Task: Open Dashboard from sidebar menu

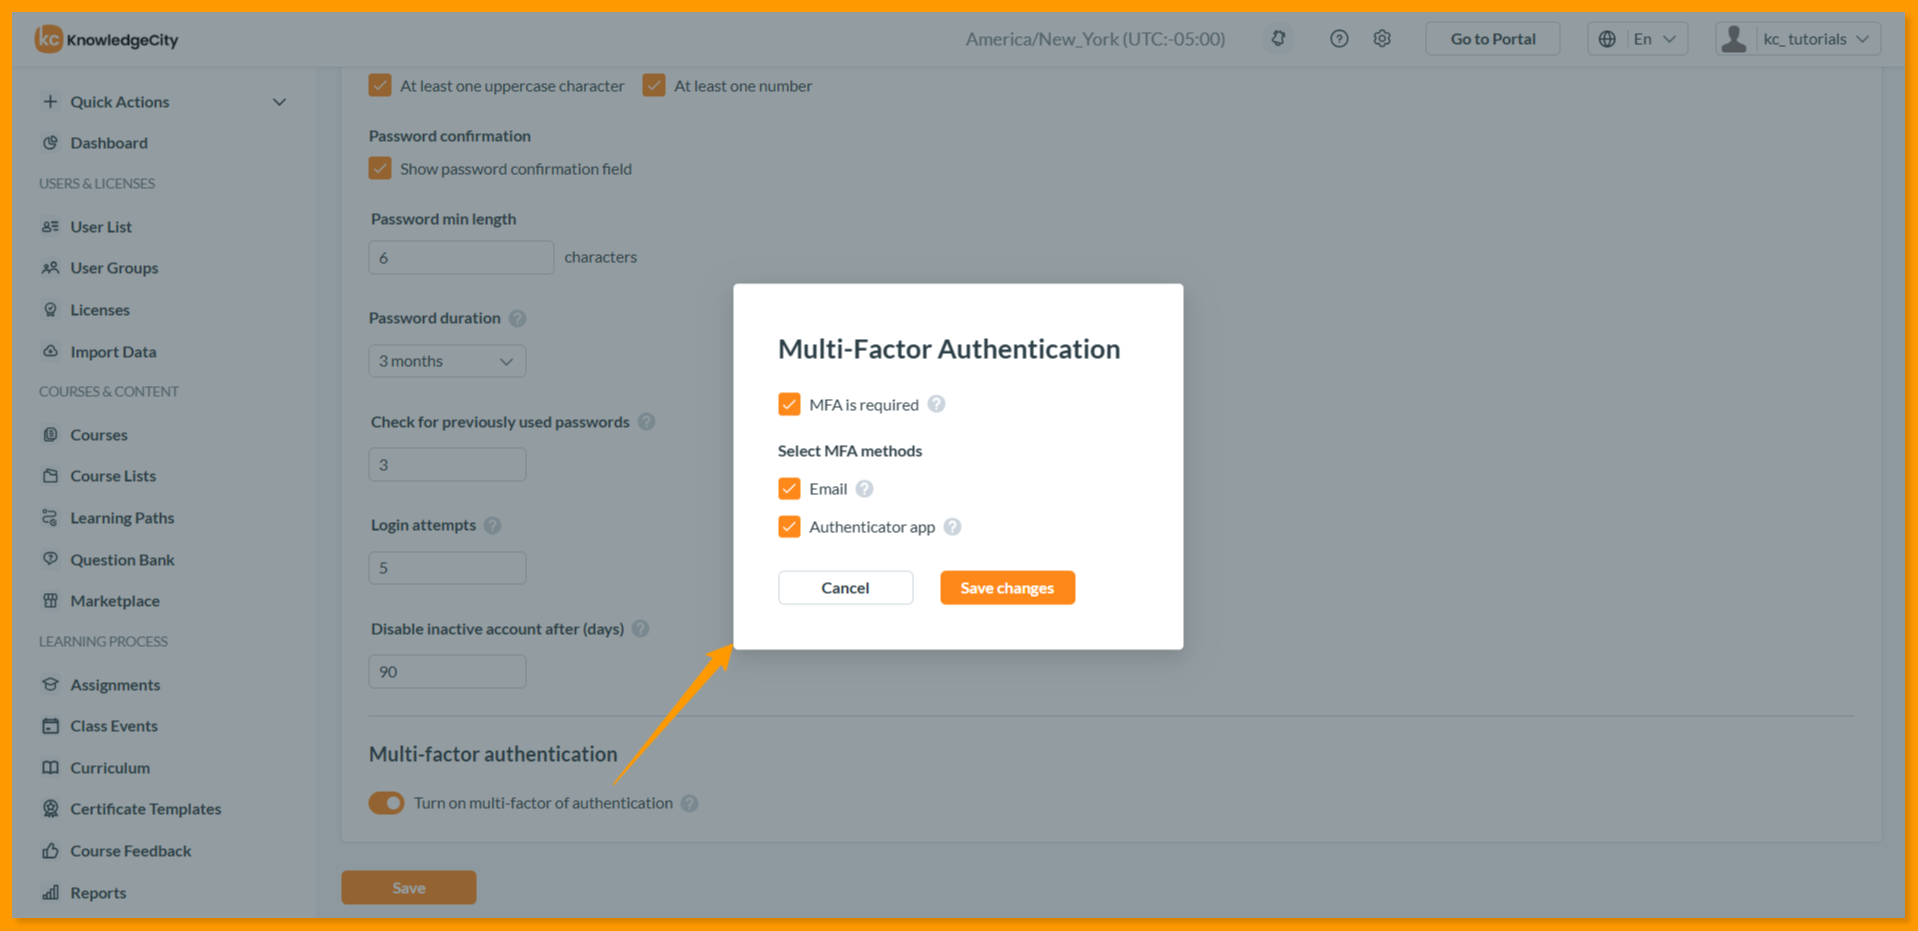Action: coord(109,143)
